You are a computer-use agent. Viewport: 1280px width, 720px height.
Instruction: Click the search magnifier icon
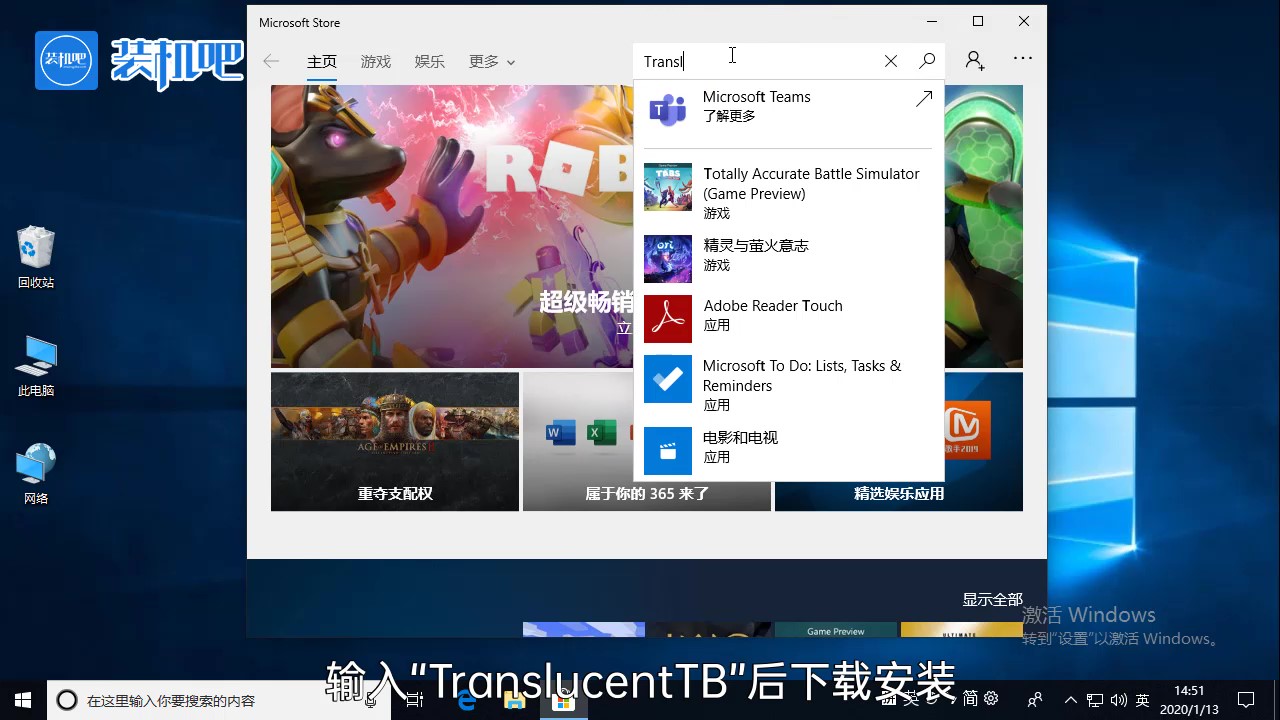click(x=927, y=61)
